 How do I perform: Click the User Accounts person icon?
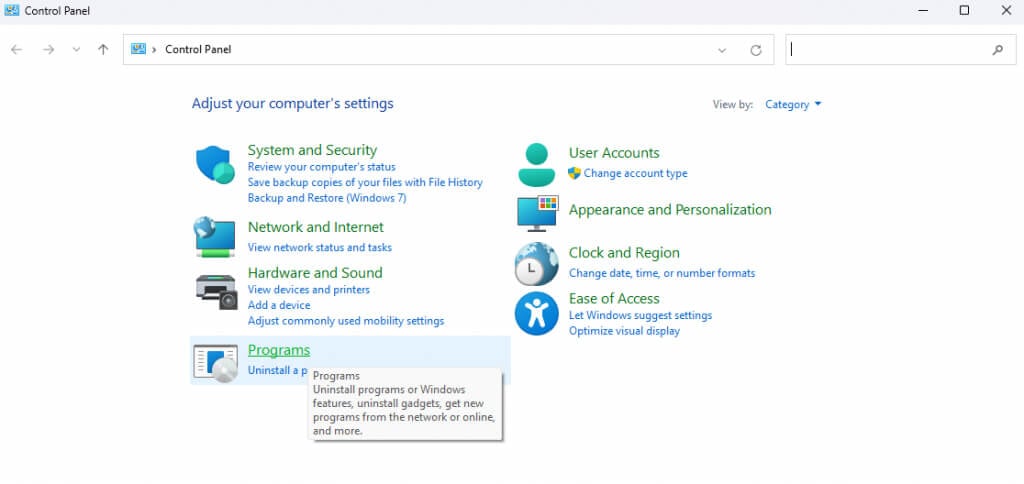click(x=536, y=164)
